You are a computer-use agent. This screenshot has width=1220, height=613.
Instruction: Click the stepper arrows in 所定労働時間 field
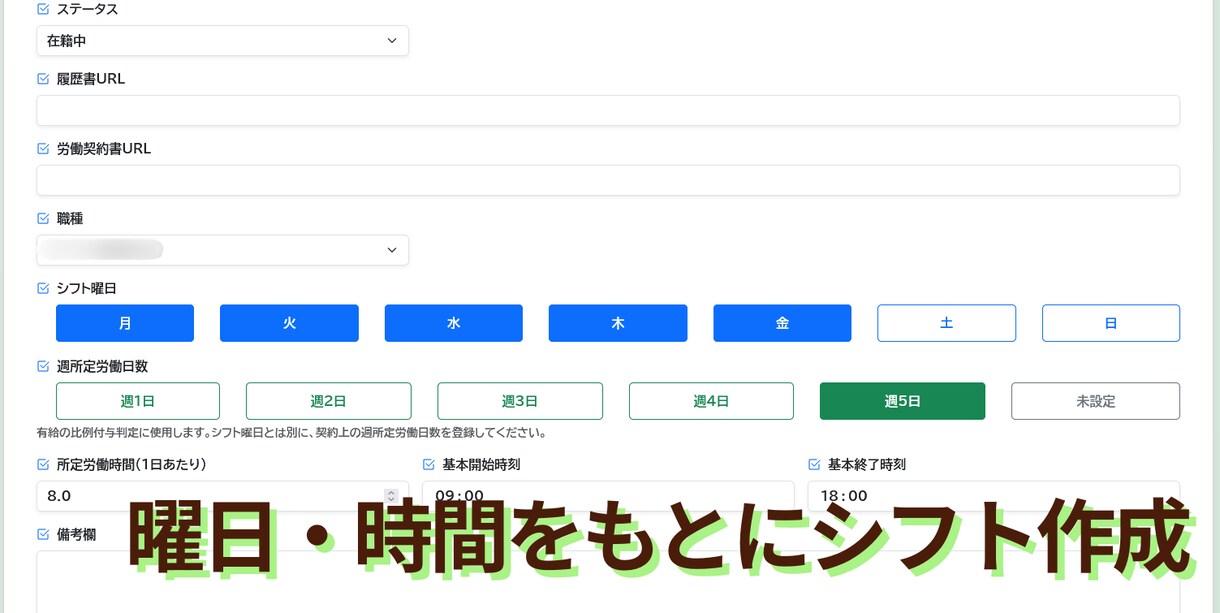[391, 496]
